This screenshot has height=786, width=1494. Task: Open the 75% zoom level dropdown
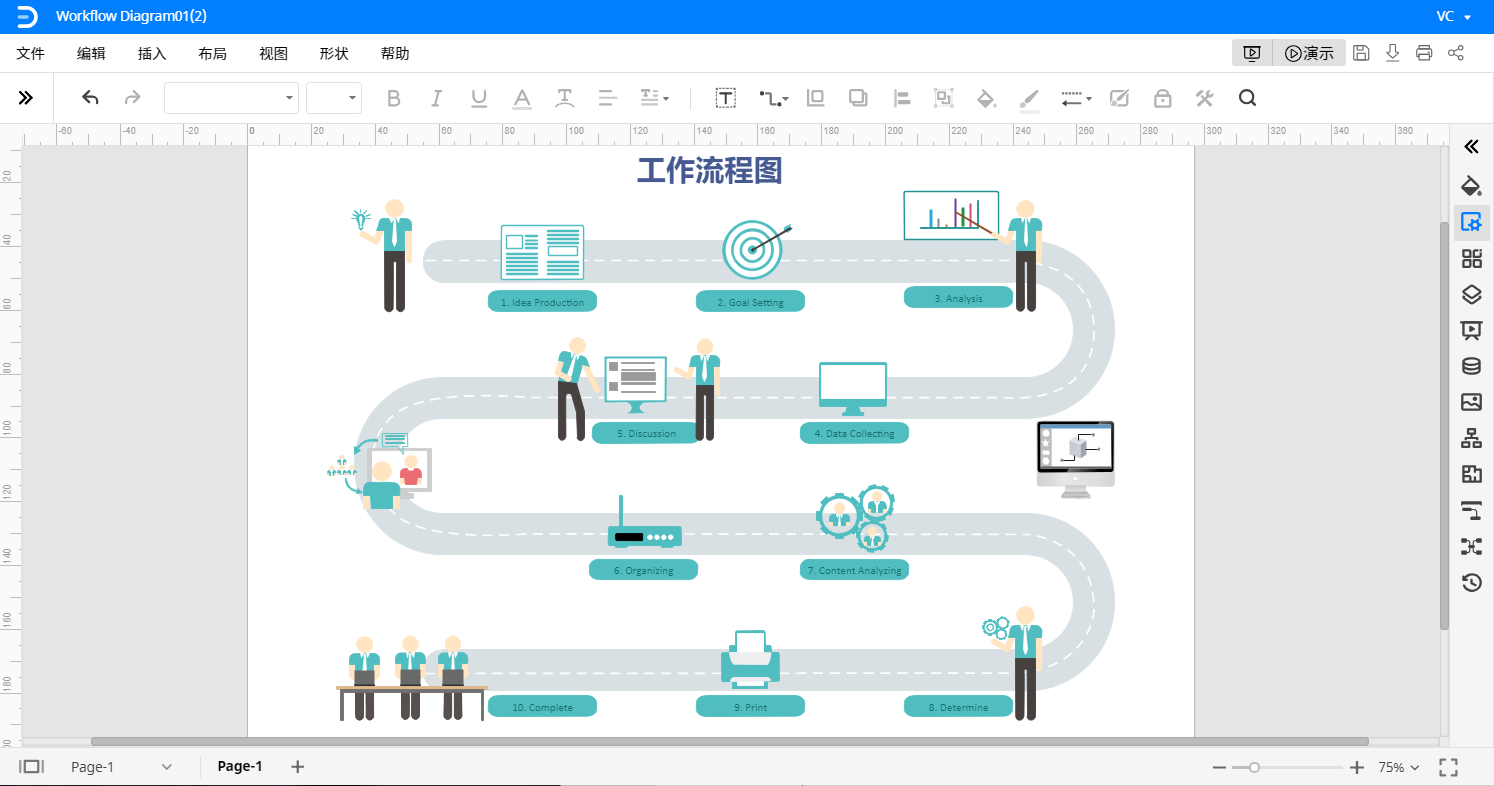(x=1399, y=767)
